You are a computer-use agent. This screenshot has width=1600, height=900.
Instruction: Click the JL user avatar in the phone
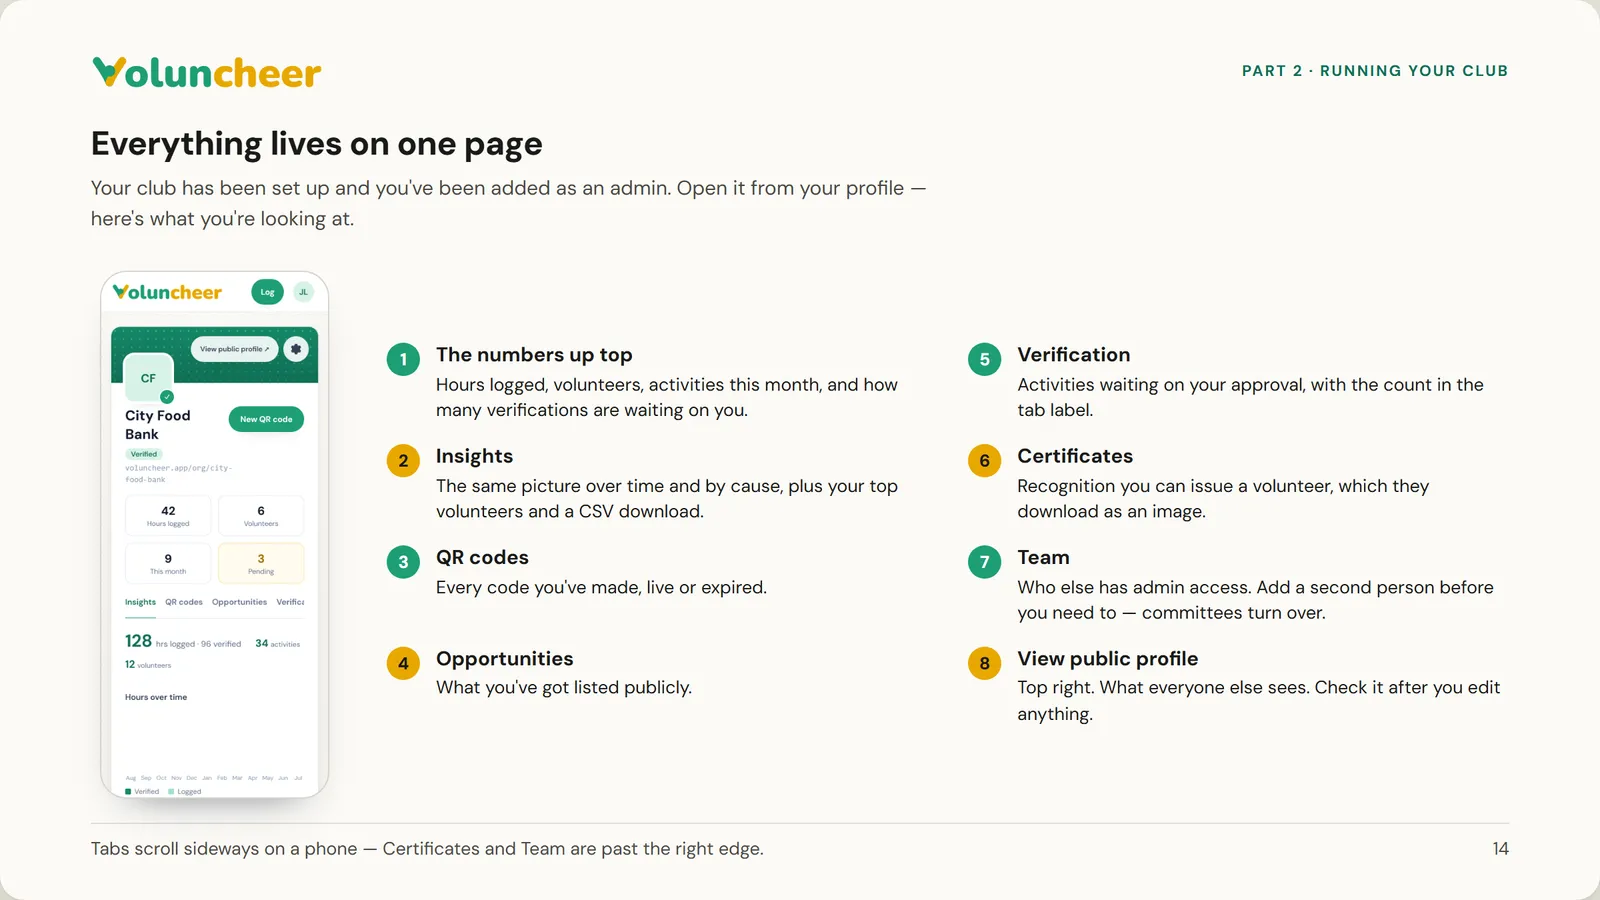coord(304,292)
